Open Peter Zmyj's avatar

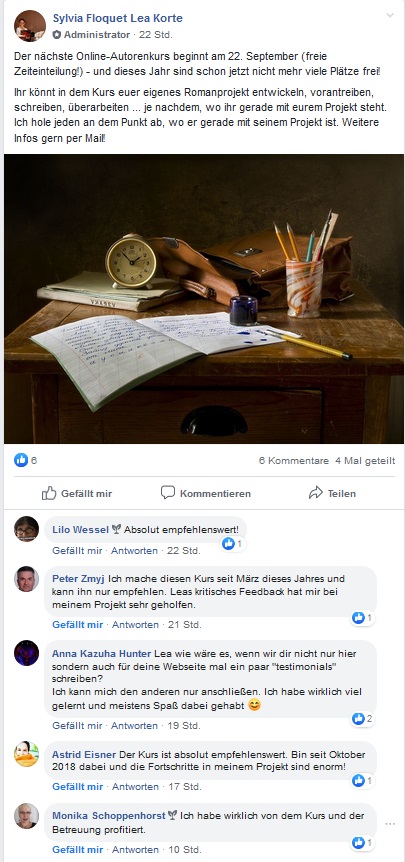(26, 579)
